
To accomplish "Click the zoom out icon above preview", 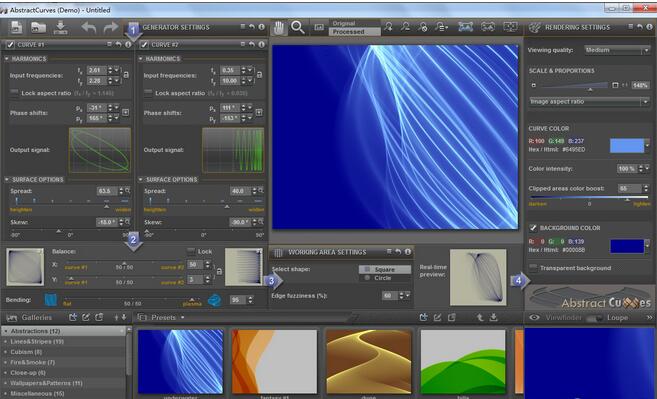I will pos(405,27).
